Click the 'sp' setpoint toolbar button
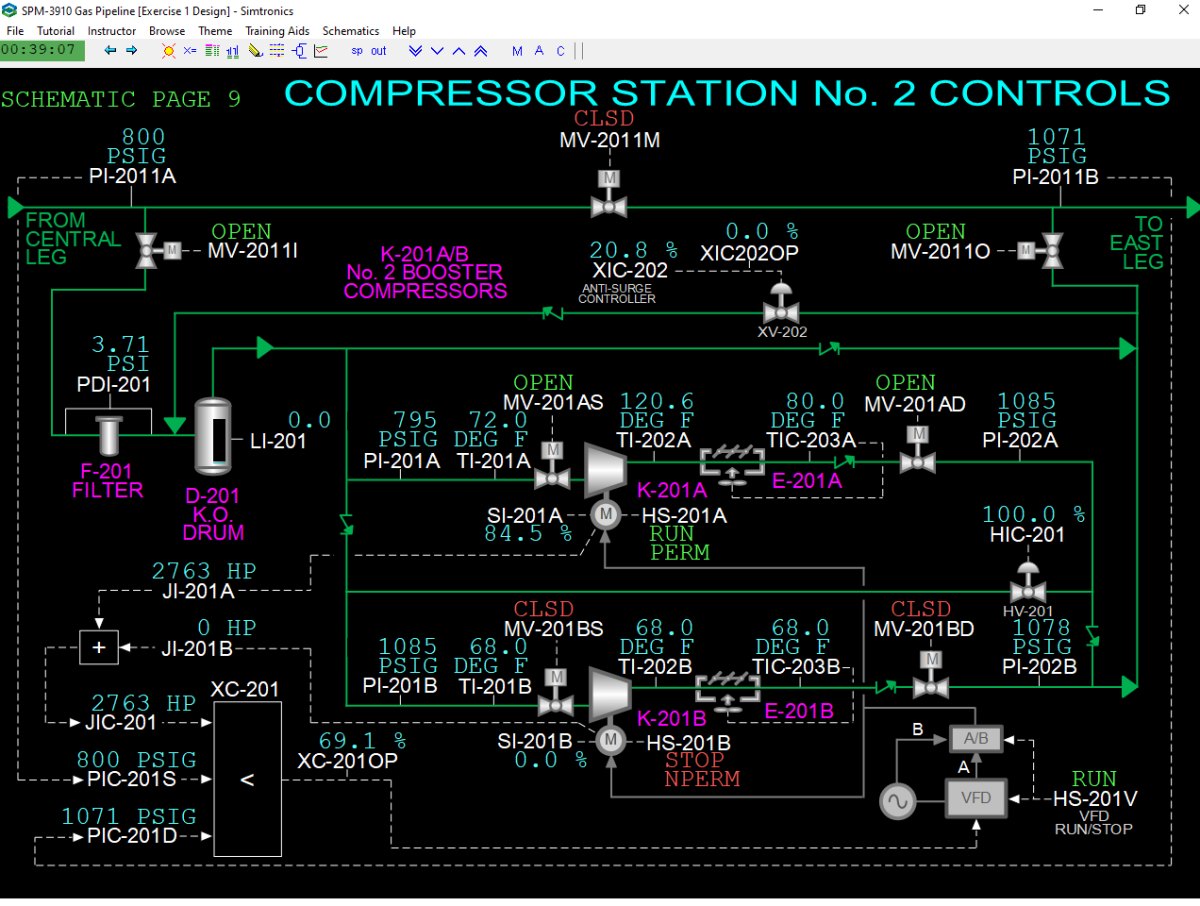 pyautogui.click(x=357, y=51)
